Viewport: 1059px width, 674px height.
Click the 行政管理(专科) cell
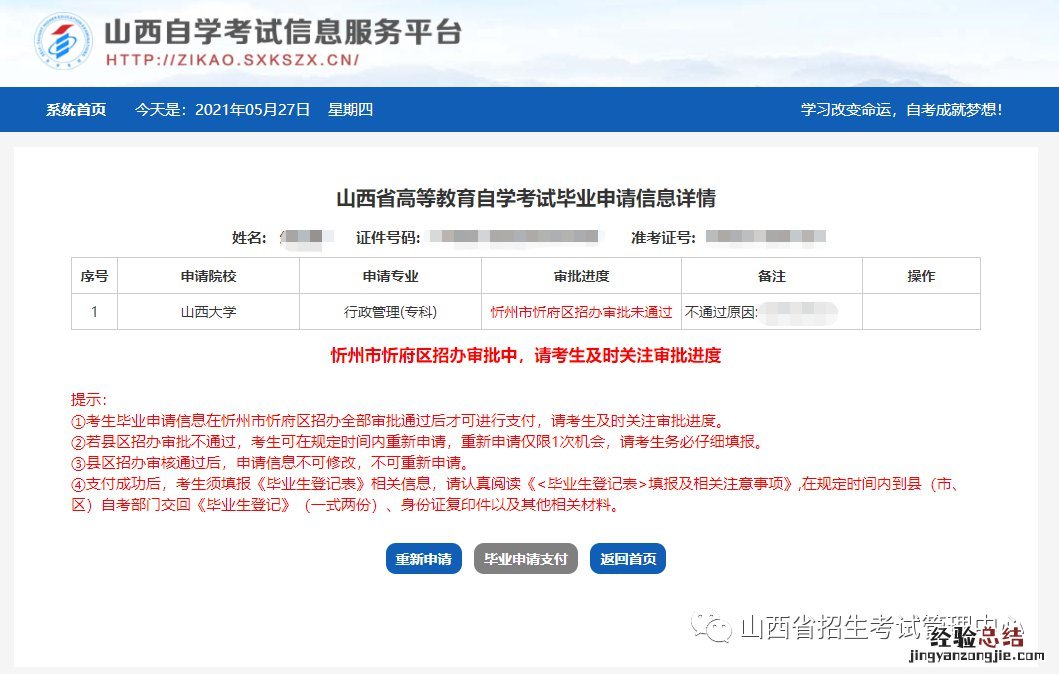click(390, 311)
